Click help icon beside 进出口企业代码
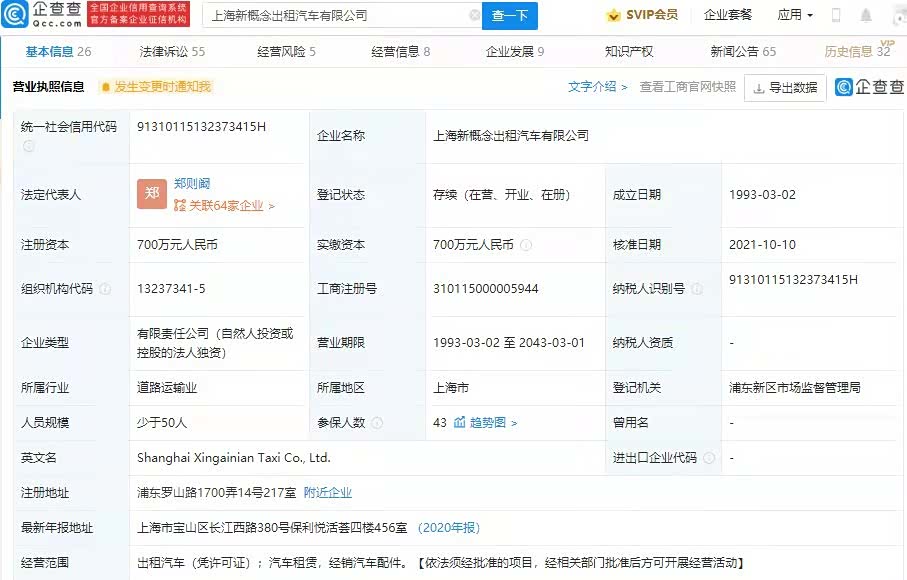Image resolution: width=907 pixels, height=580 pixels. coord(708,458)
